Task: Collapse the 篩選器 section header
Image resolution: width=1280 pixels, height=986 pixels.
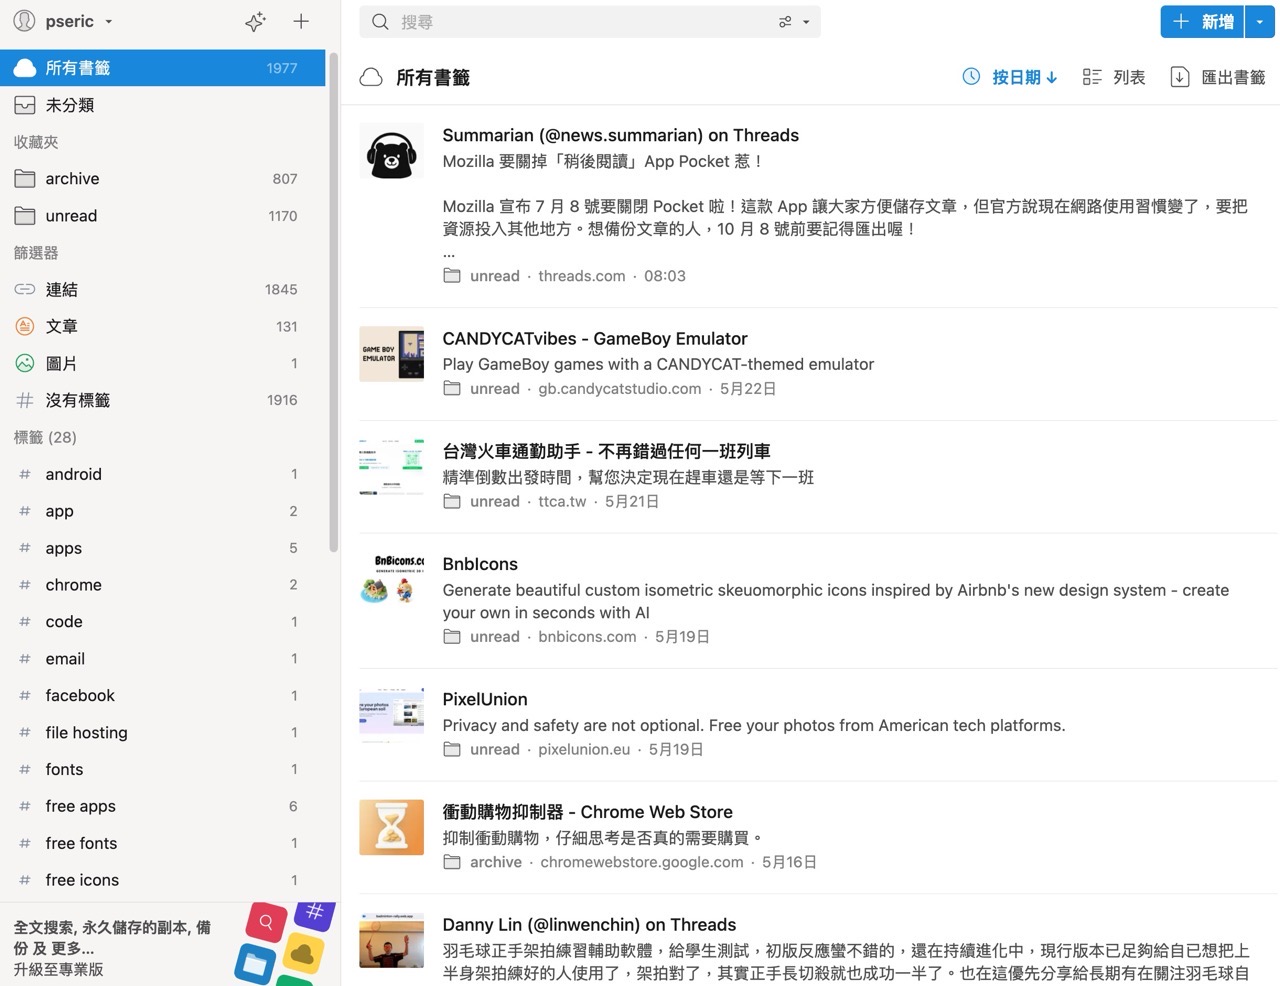Action: 36,253
